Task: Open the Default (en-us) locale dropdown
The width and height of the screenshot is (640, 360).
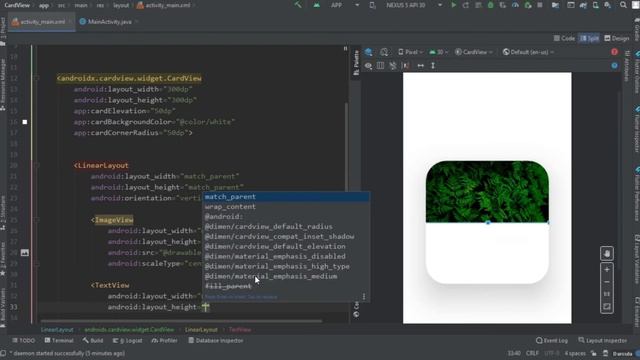Action: point(528,52)
